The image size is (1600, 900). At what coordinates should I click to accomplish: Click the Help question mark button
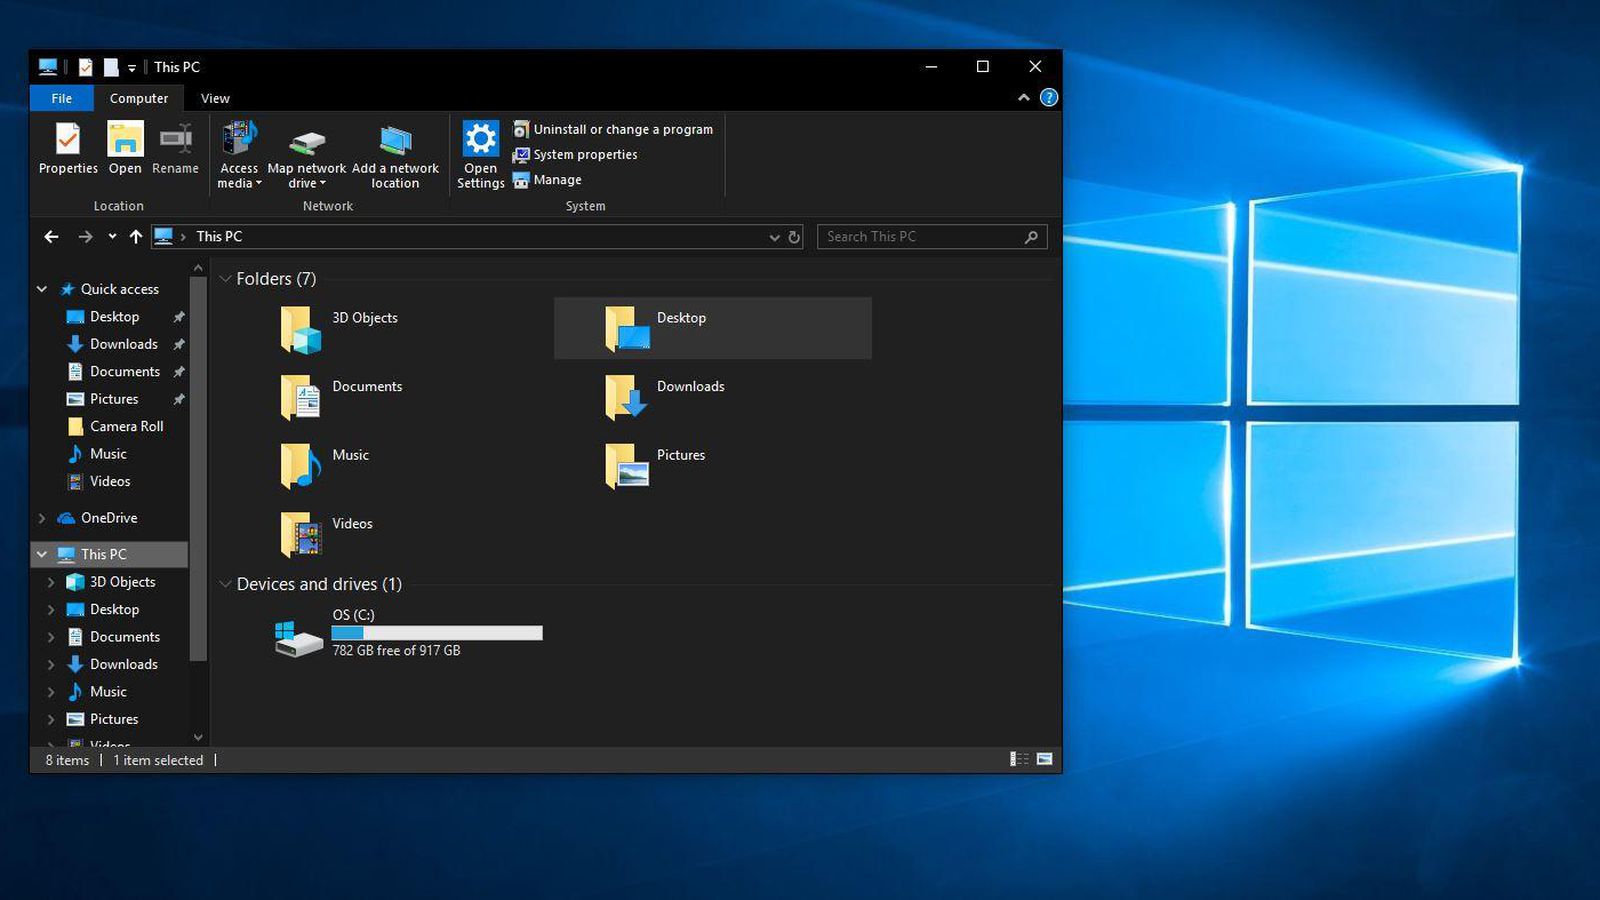point(1048,97)
